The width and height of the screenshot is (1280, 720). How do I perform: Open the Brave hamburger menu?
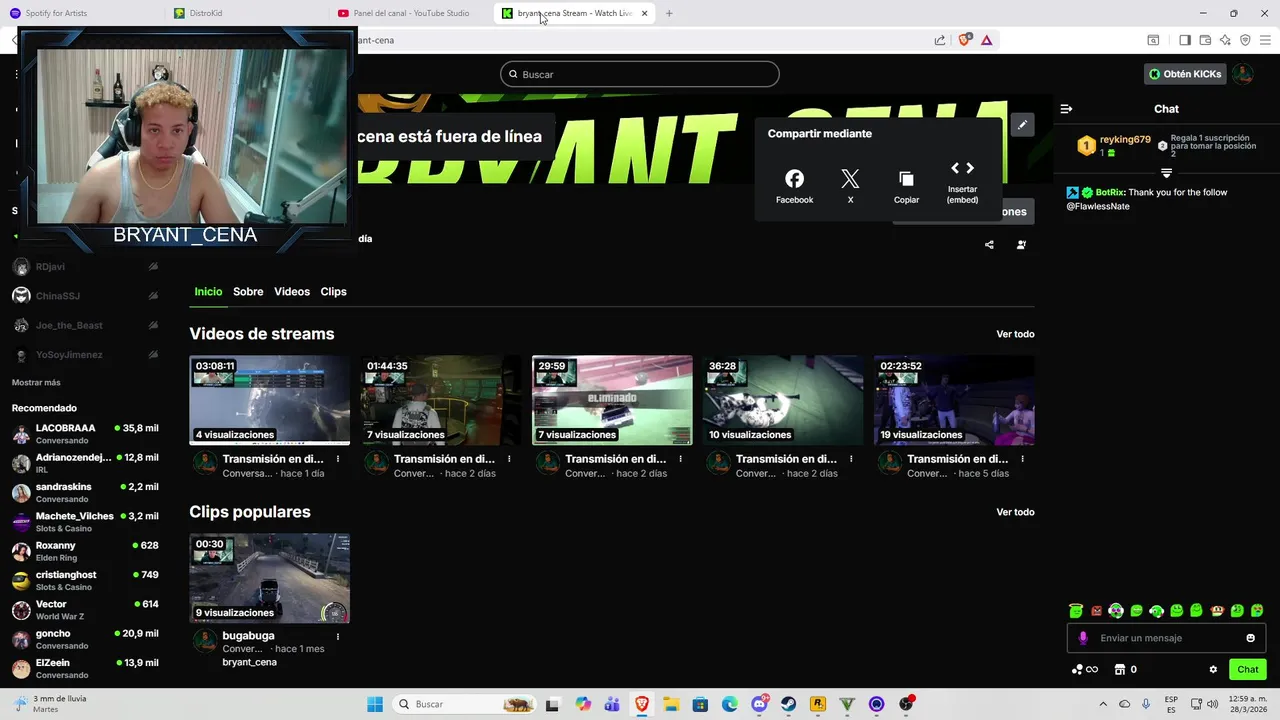pos(1265,40)
